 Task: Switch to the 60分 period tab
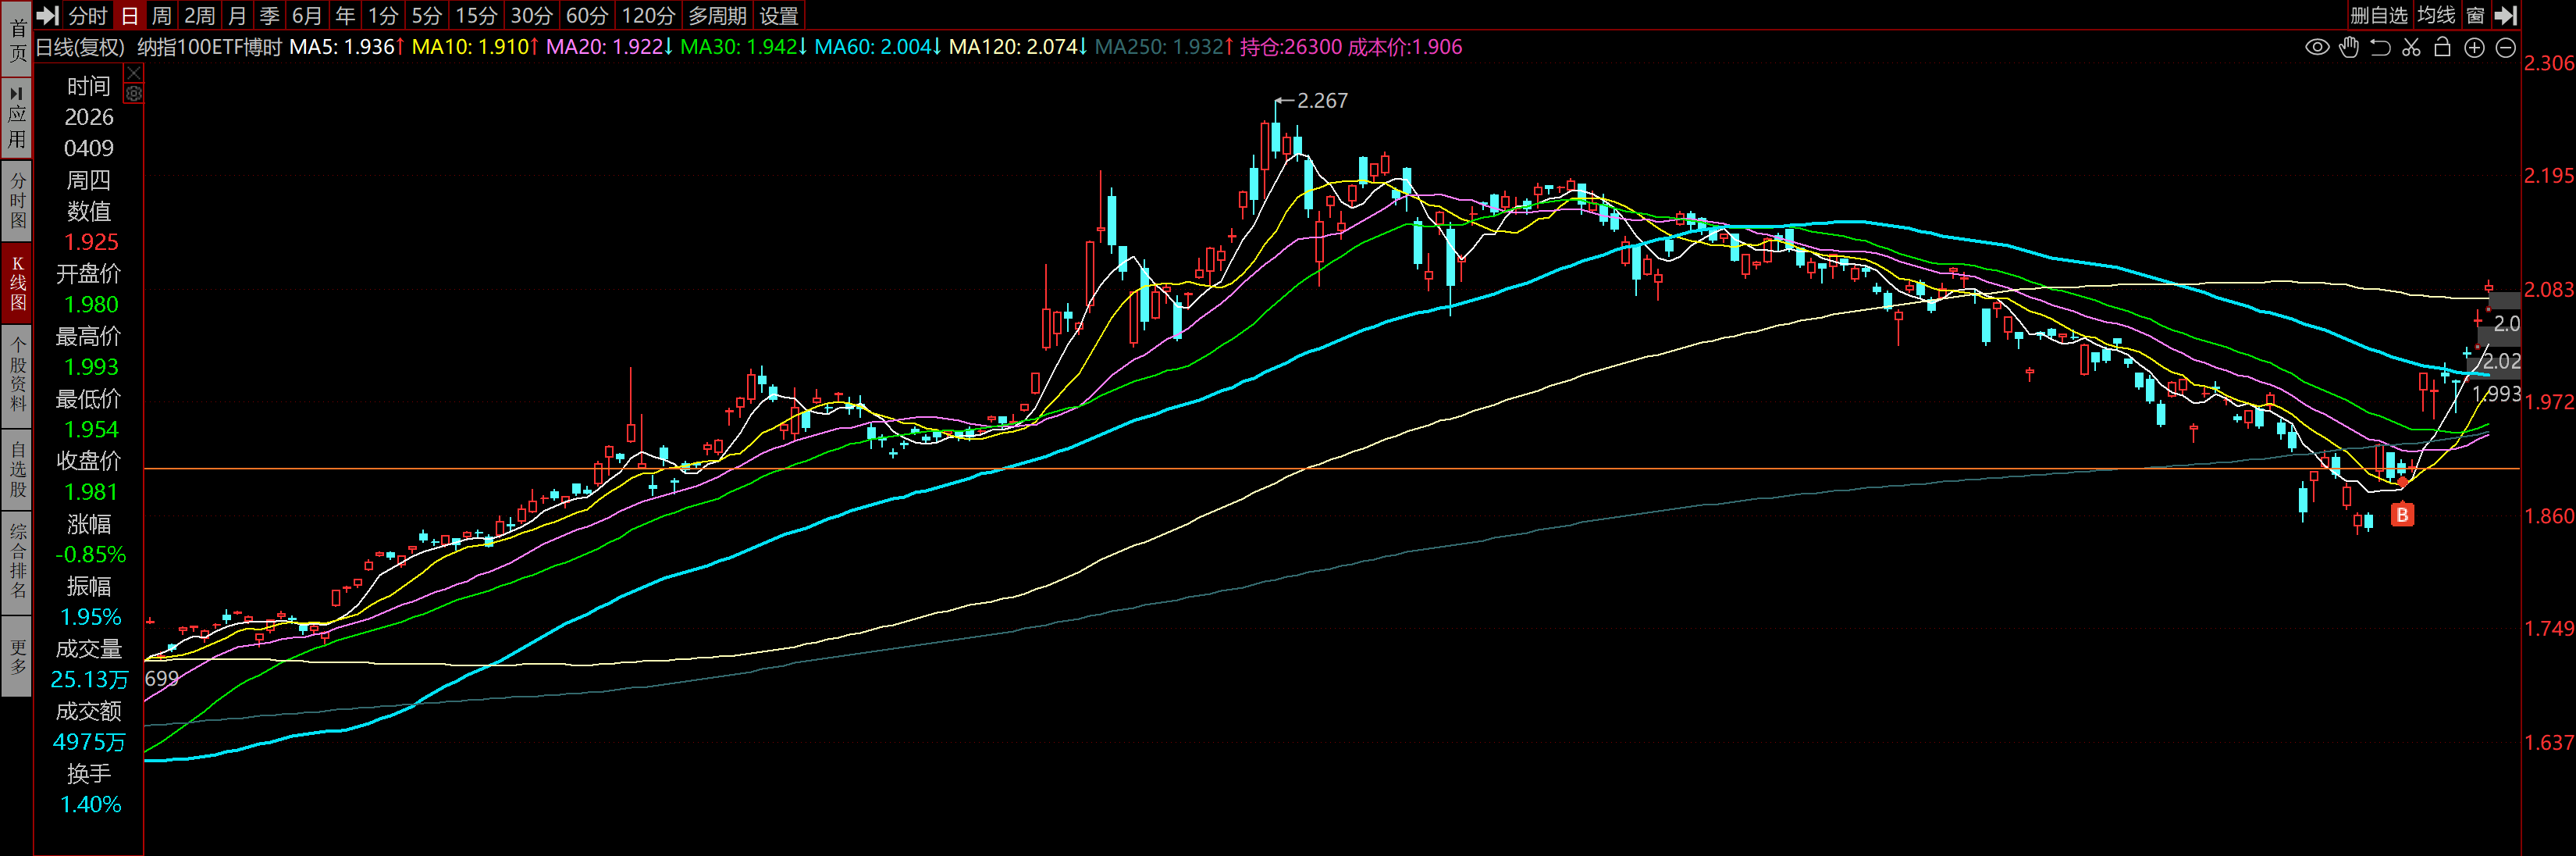click(x=586, y=15)
